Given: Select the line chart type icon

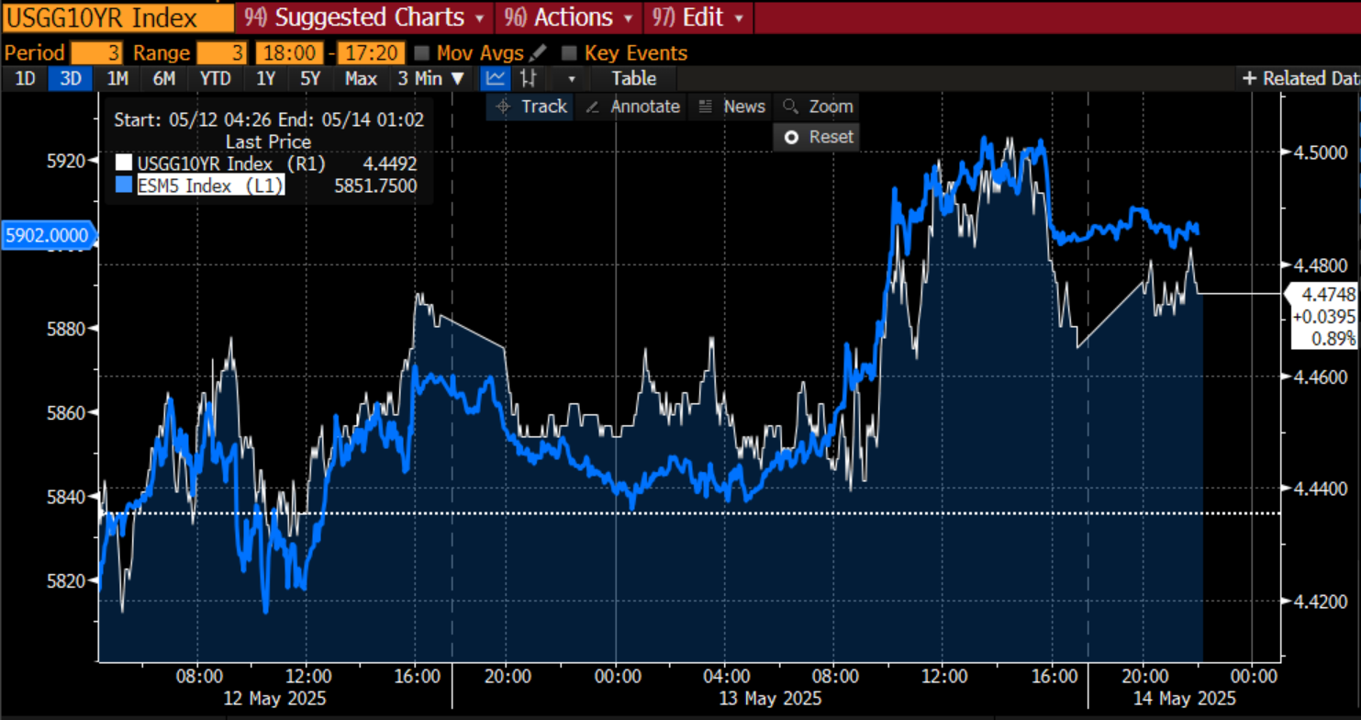Looking at the screenshot, I should (494, 78).
